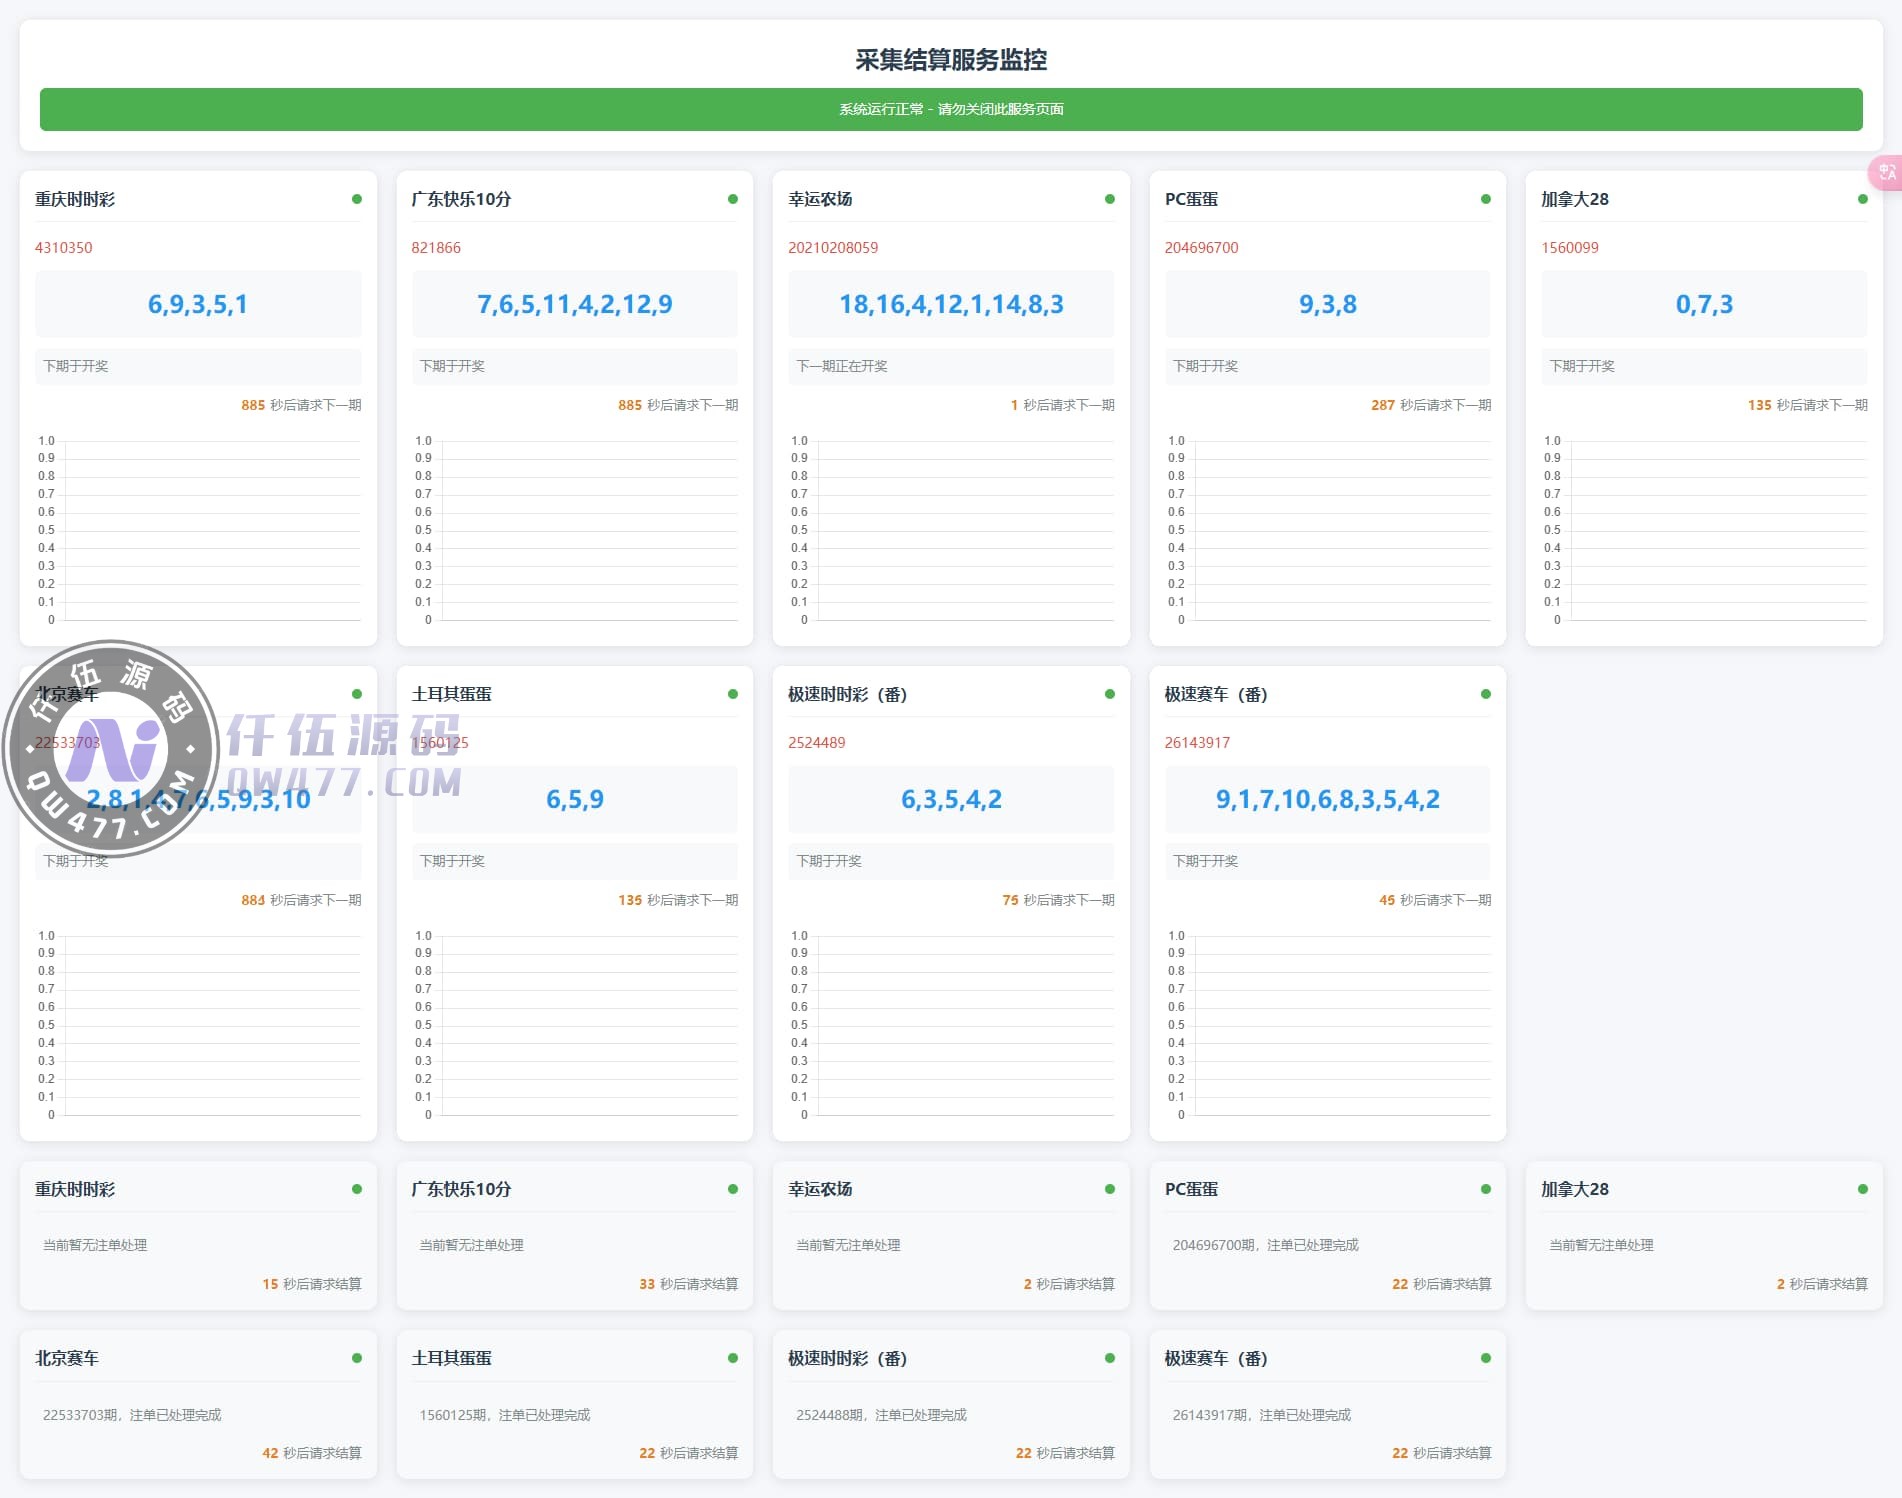Select issue number 20210208059 under 幸运农场
This screenshot has width=1902, height=1498.
click(x=833, y=248)
